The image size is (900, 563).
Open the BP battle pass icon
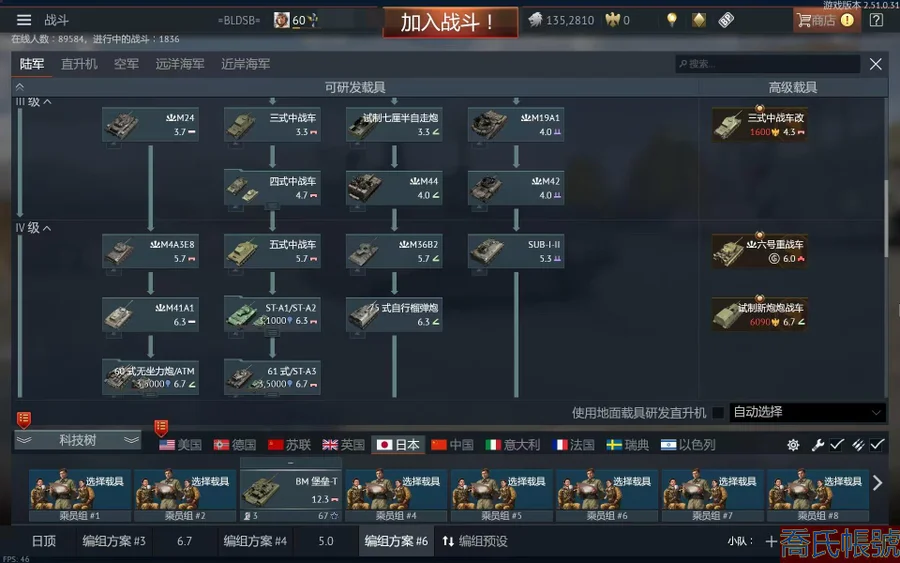click(726, 20)
